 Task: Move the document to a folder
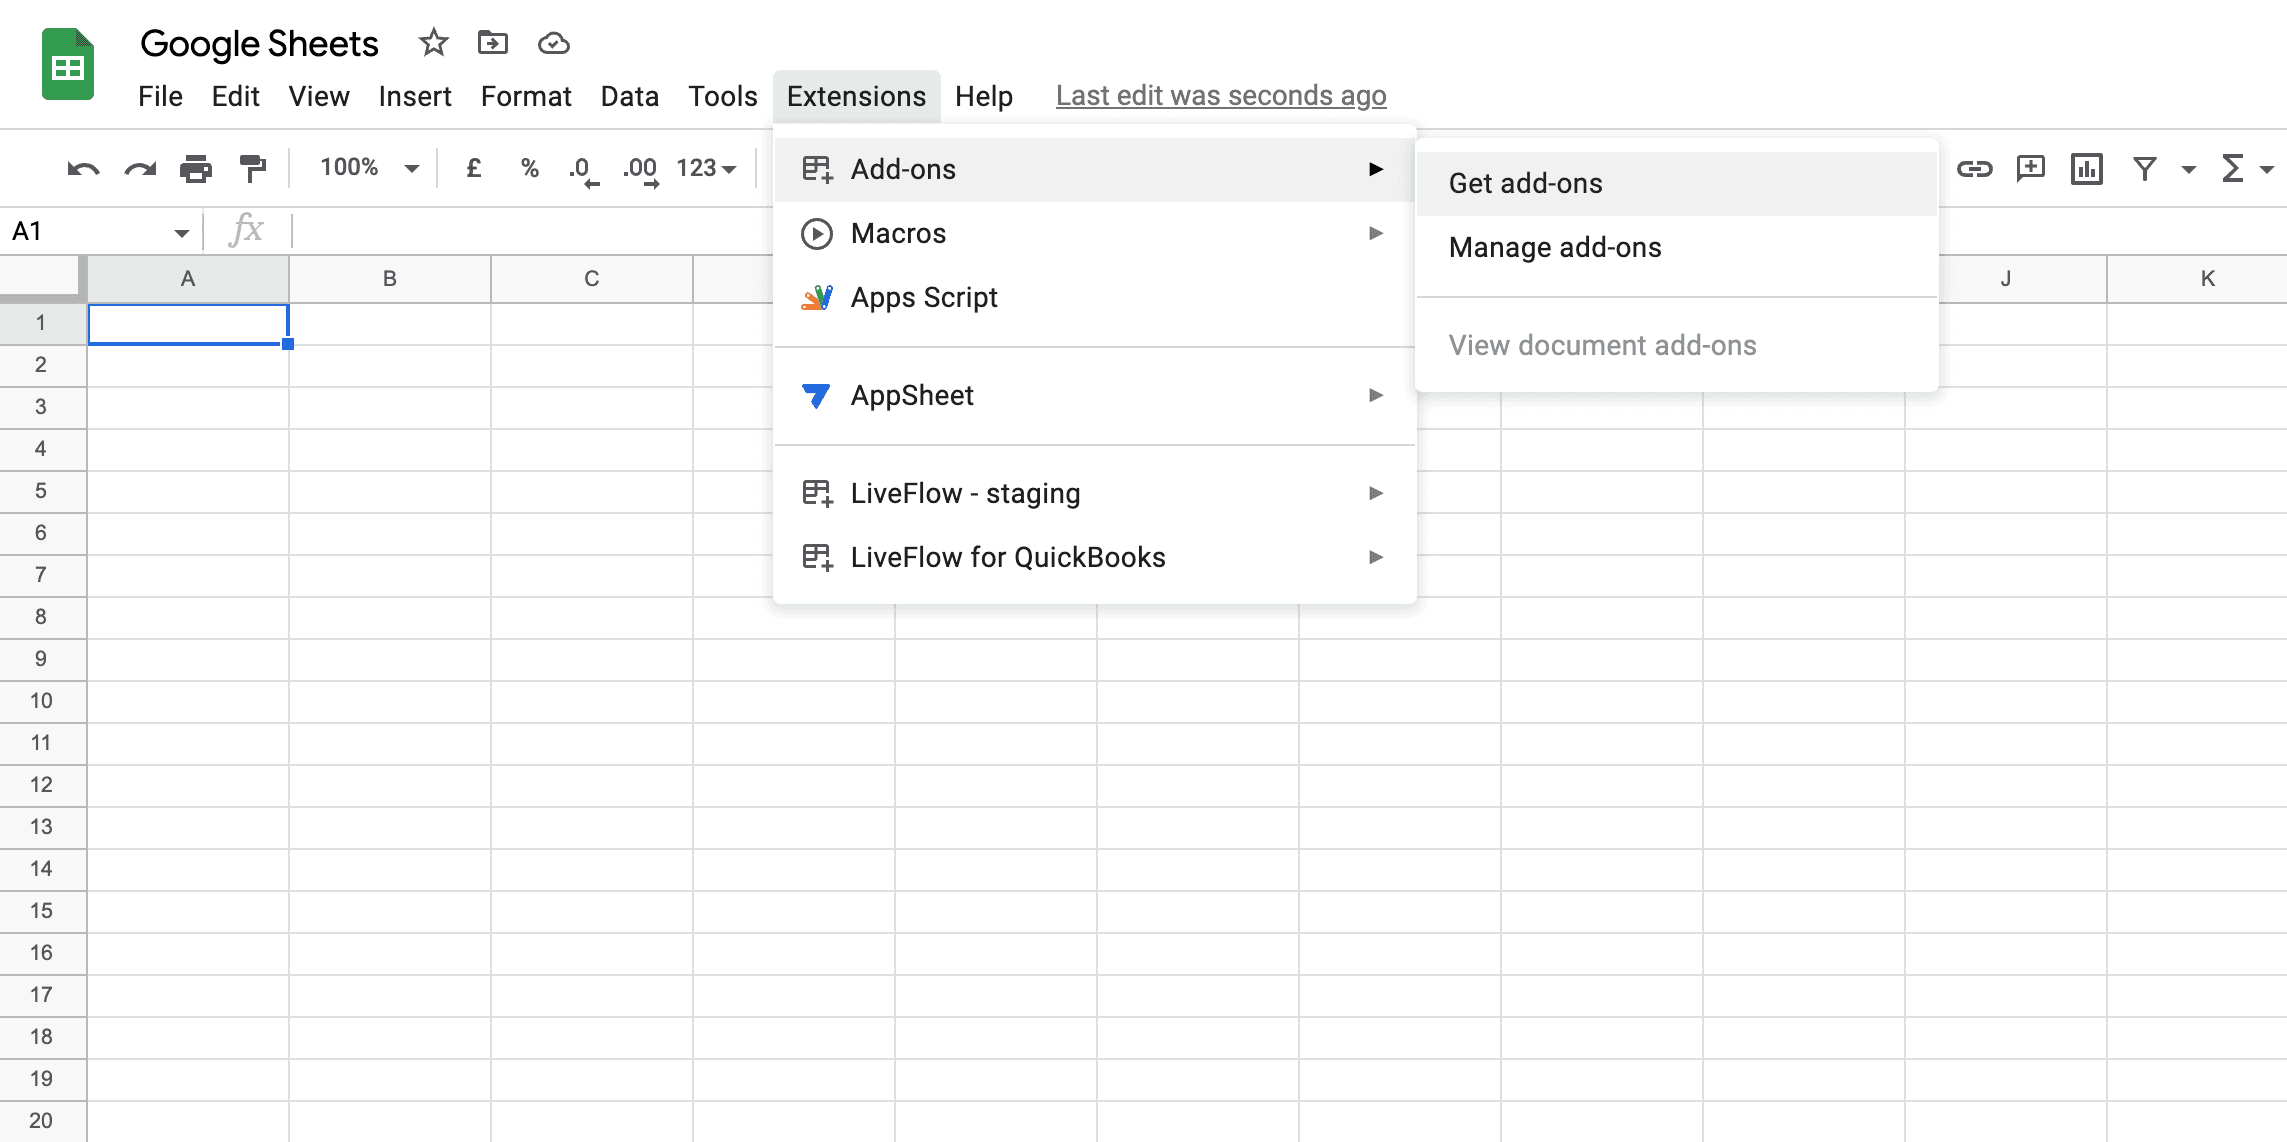(493, 43)
